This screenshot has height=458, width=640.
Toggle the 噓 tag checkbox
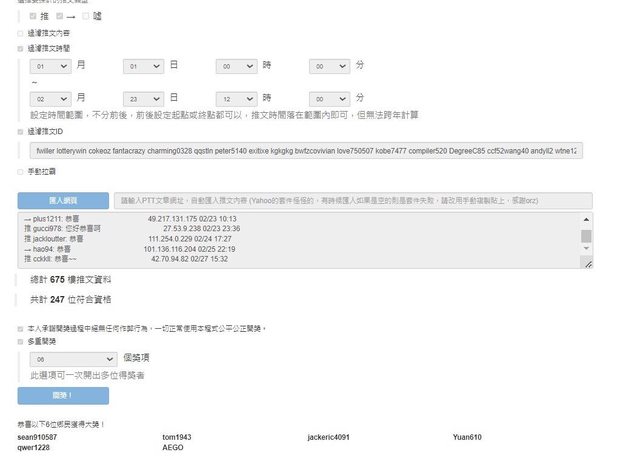(87, 17)
